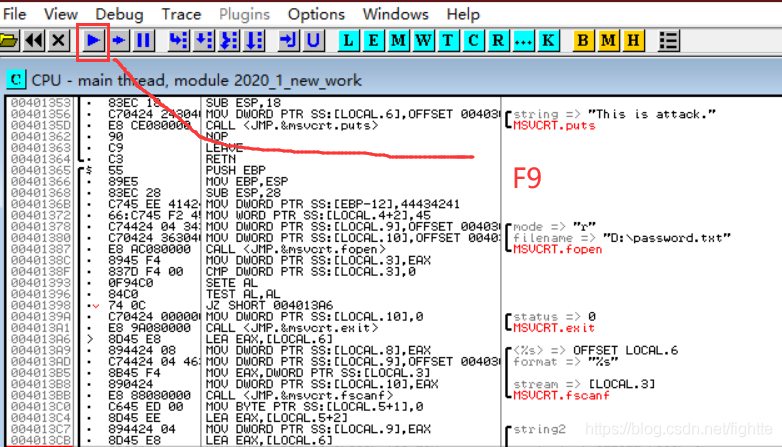782x447 pixels.
Task: Click the MSVCRT.fscanf comment
Action: (561, 395)
